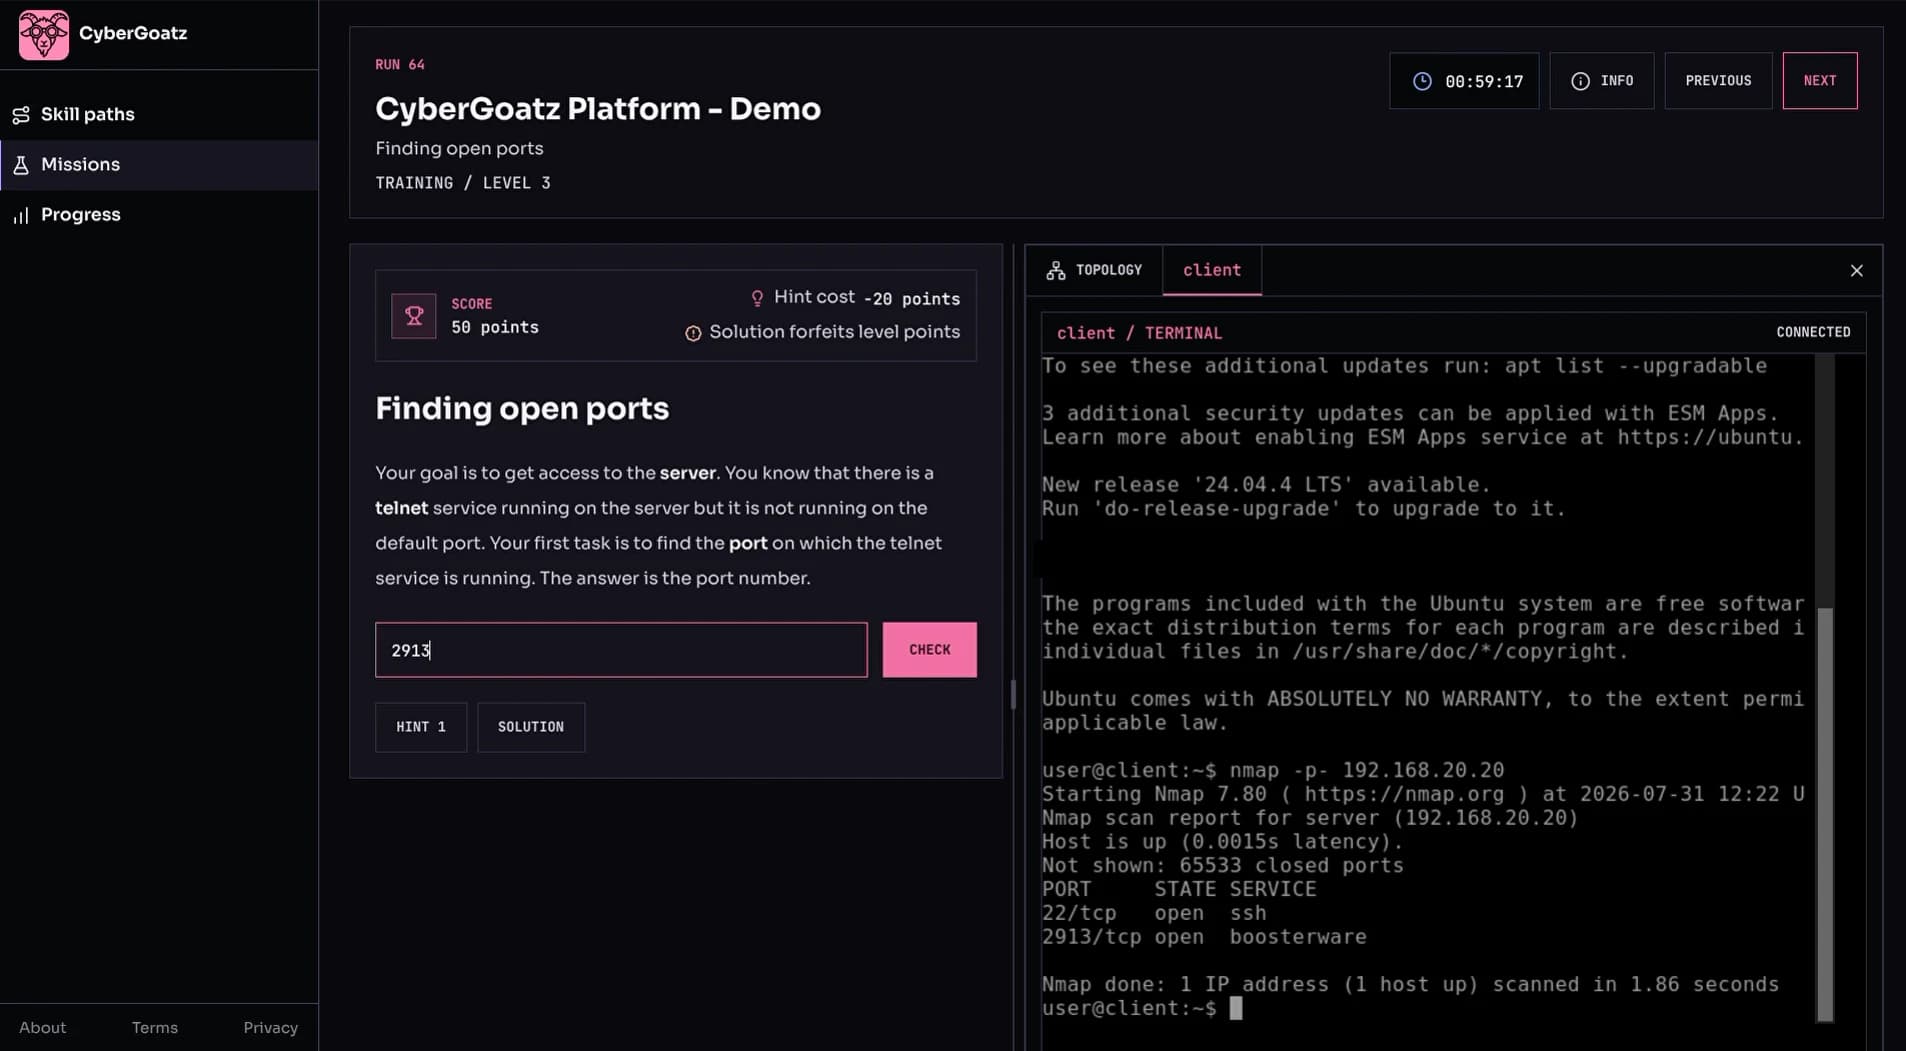Show the SOLUTION
1906x1051 pixels.
coord(531,727)
